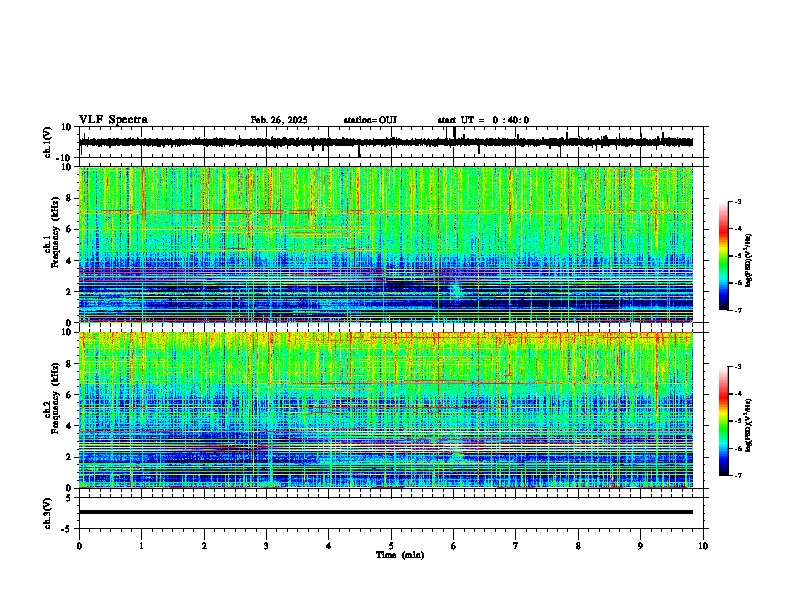
Task: Click the ch.1 spectrogram color scale bar
Action: [x=724, y=256]
